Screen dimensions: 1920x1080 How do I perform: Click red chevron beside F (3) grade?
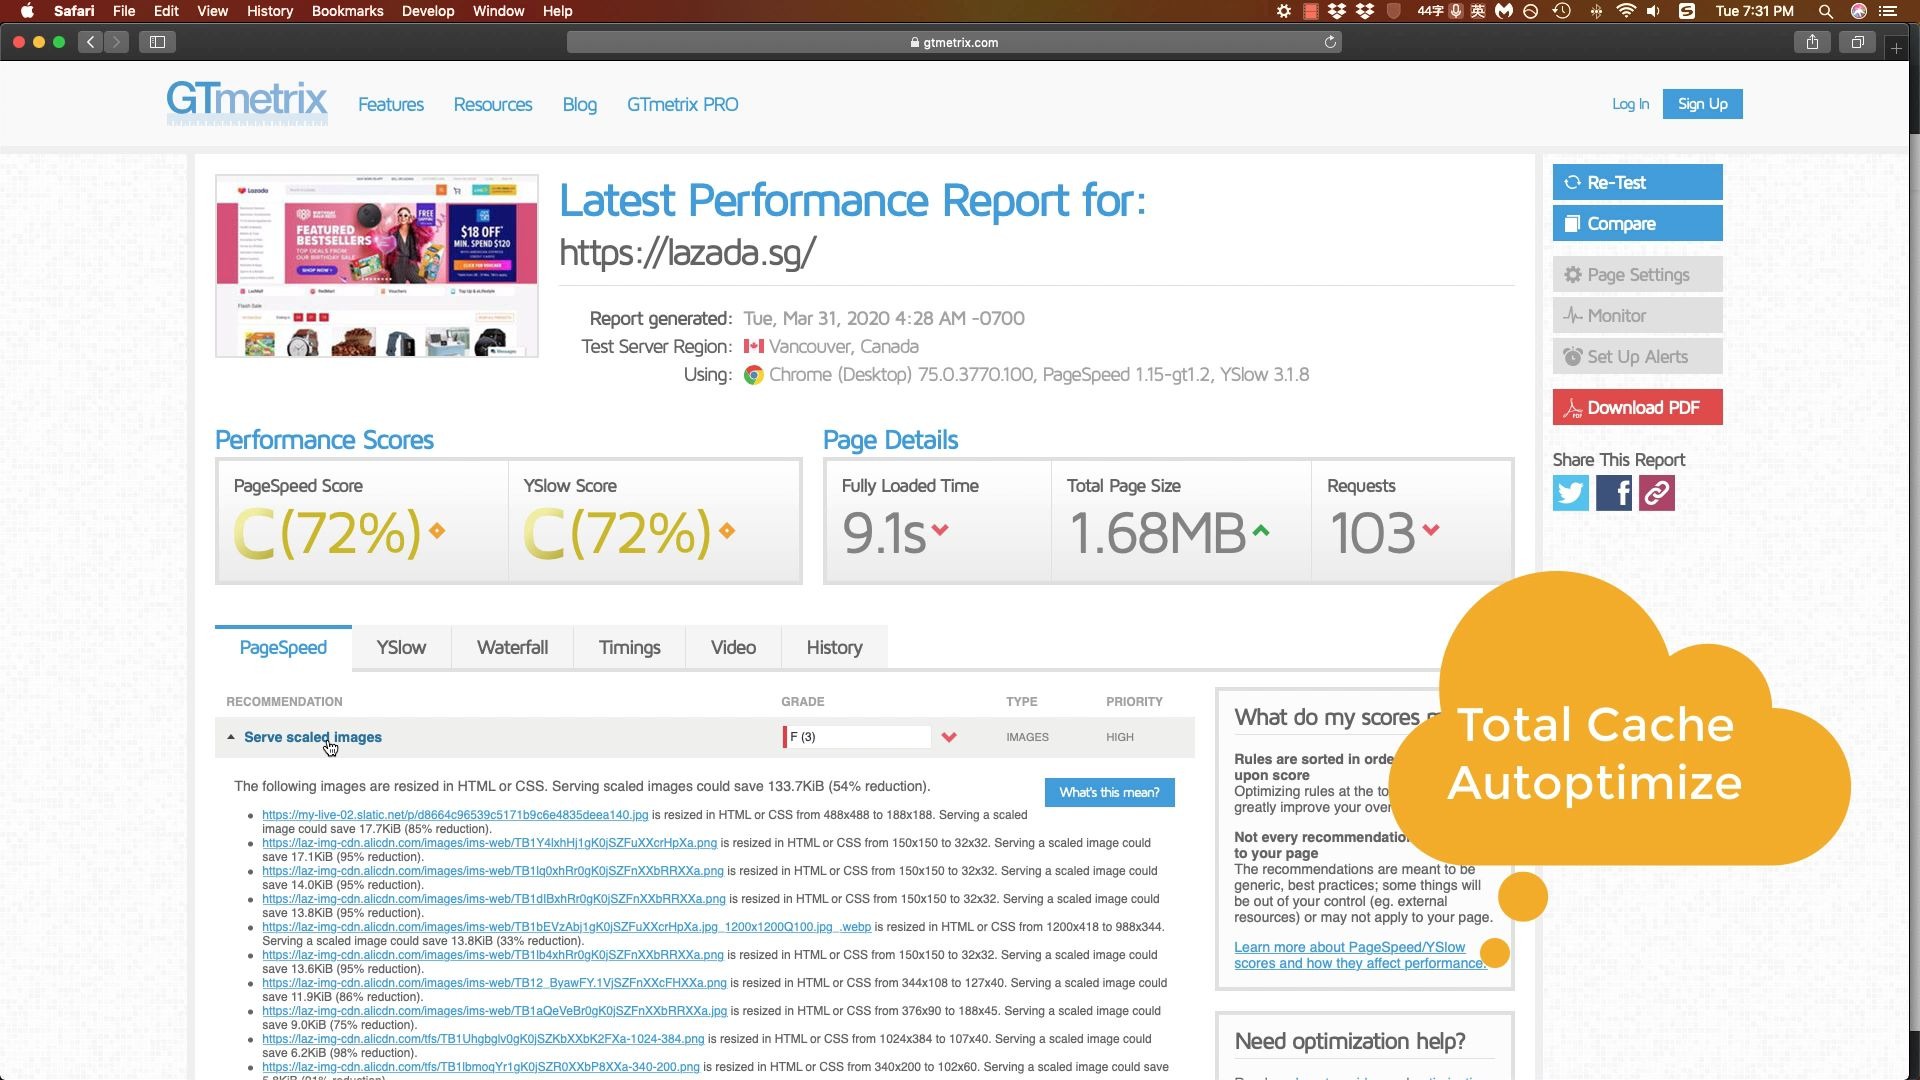(949, 737)
